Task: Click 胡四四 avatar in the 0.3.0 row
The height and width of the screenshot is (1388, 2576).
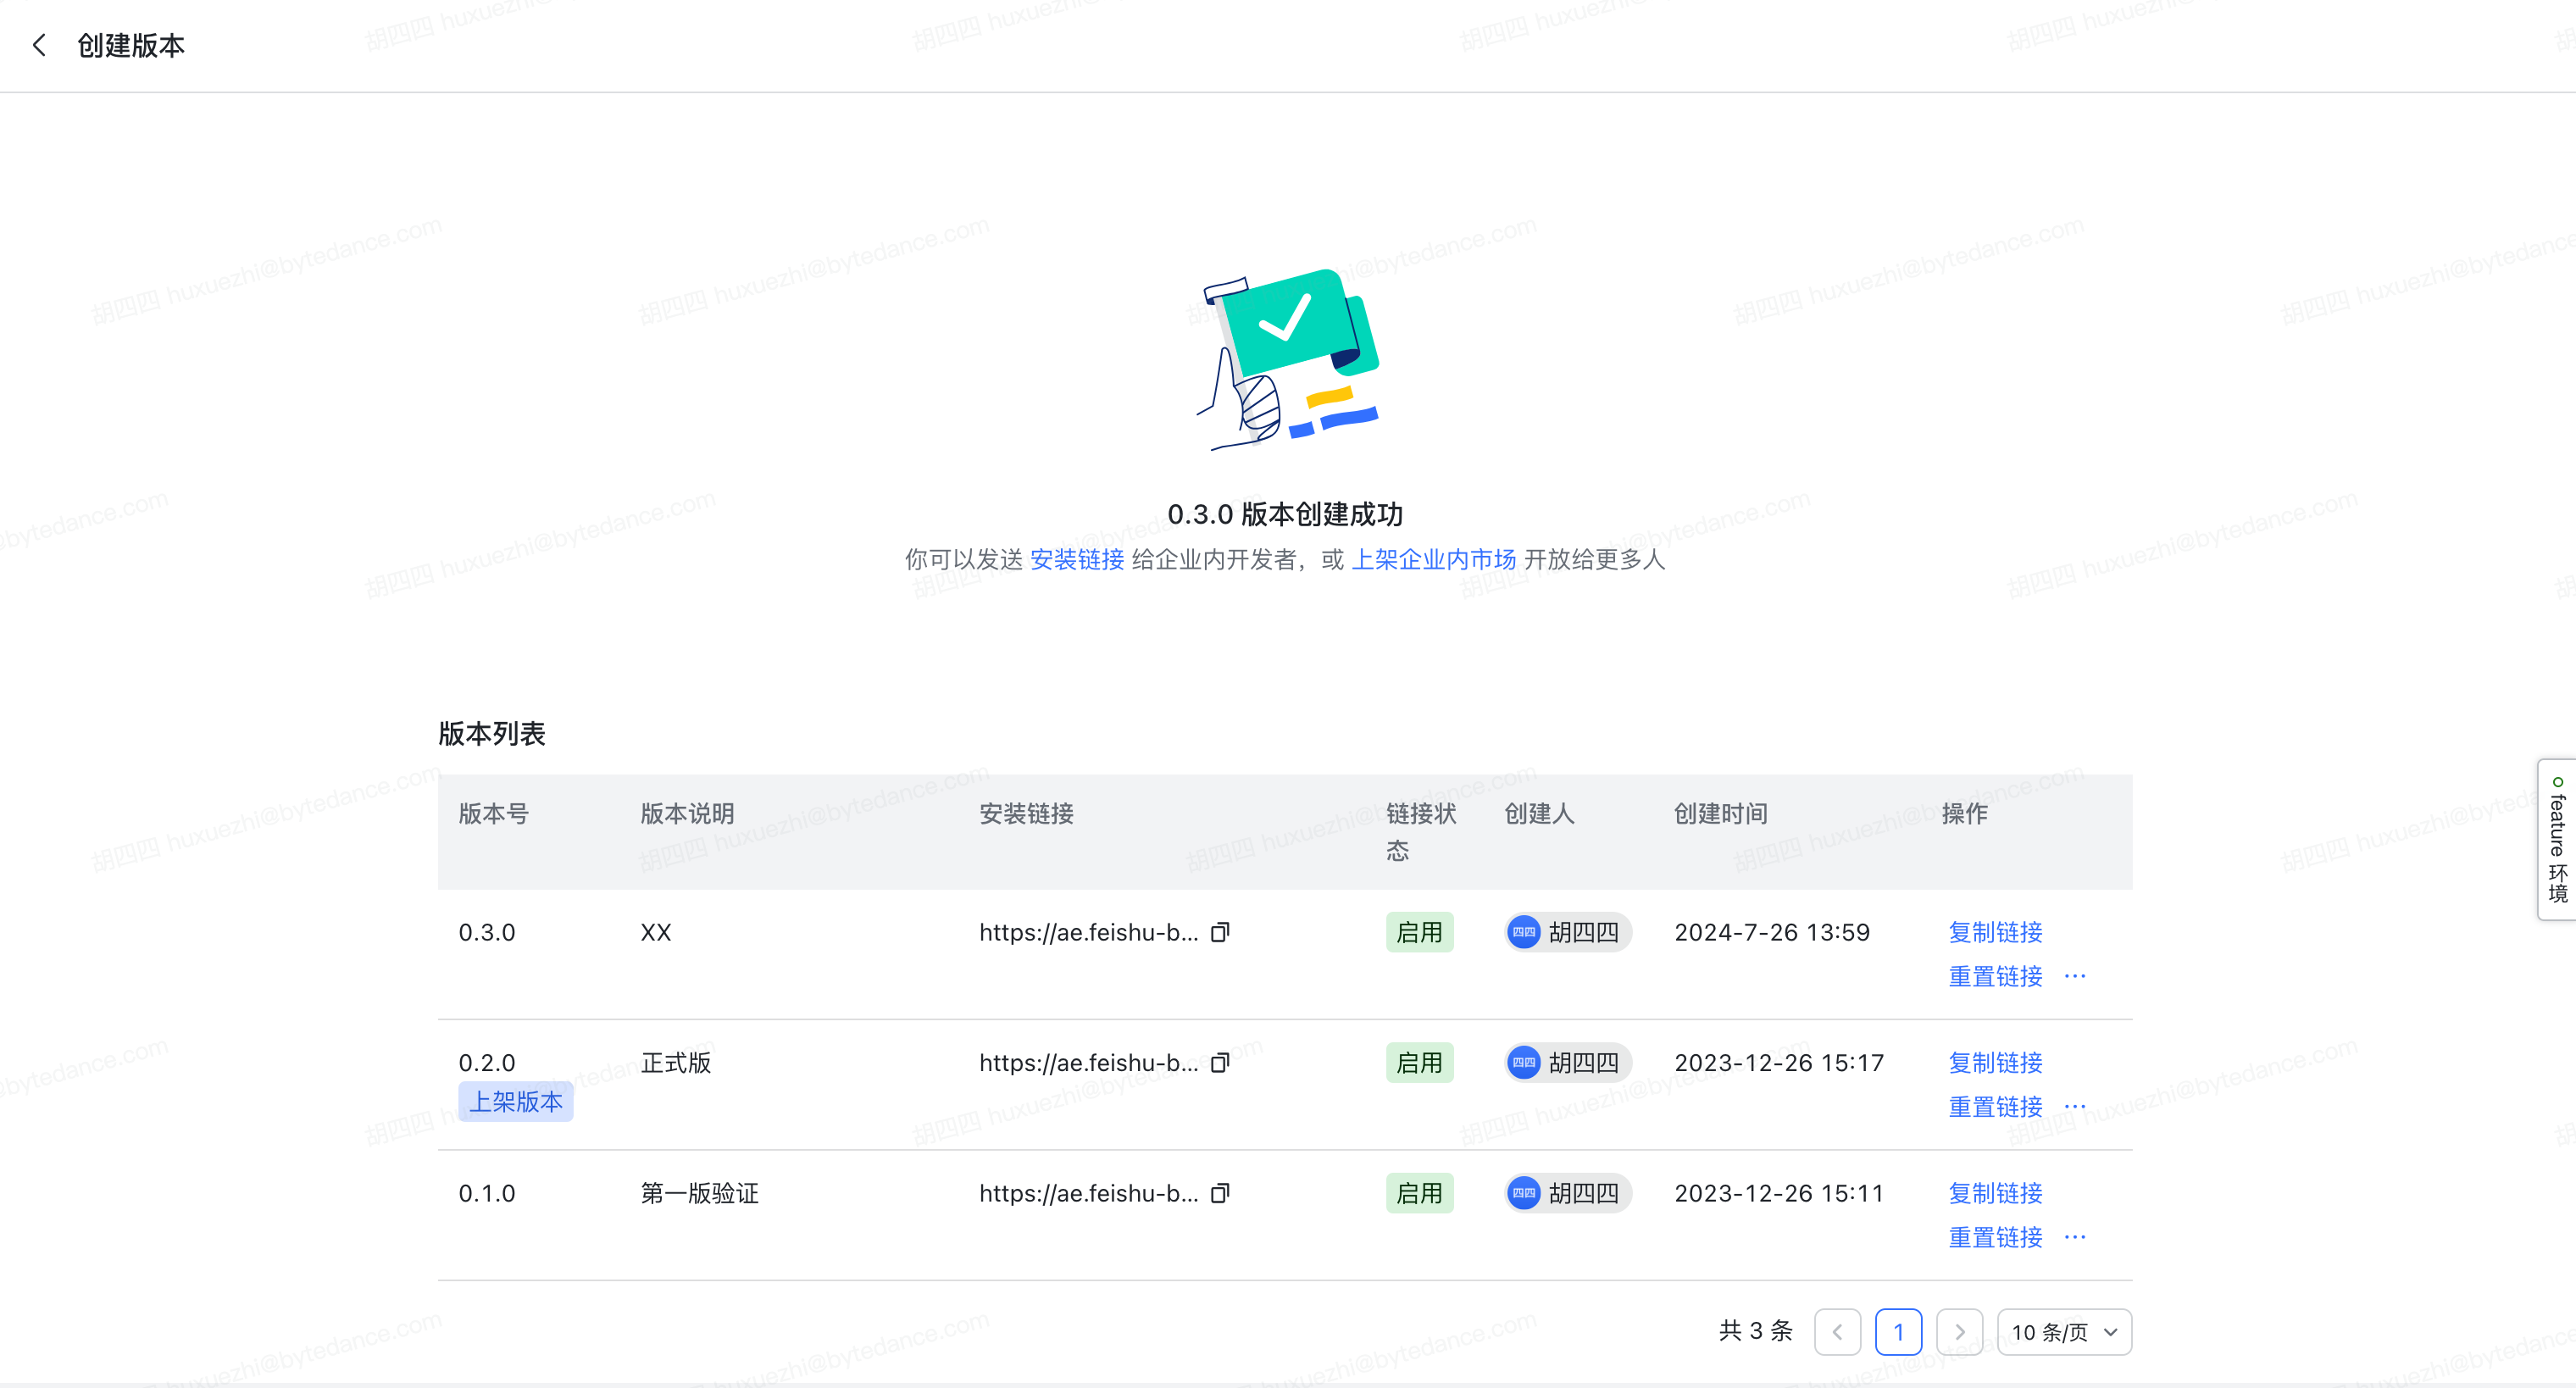Action: [x=1523, y=932]
